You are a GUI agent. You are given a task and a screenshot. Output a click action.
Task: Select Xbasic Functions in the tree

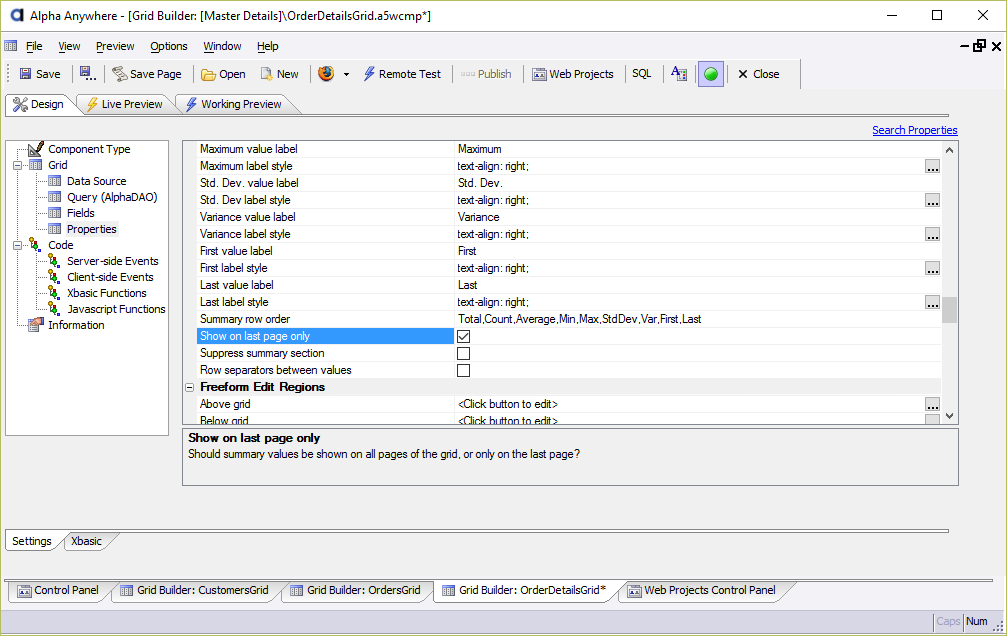tap(107, 294)
